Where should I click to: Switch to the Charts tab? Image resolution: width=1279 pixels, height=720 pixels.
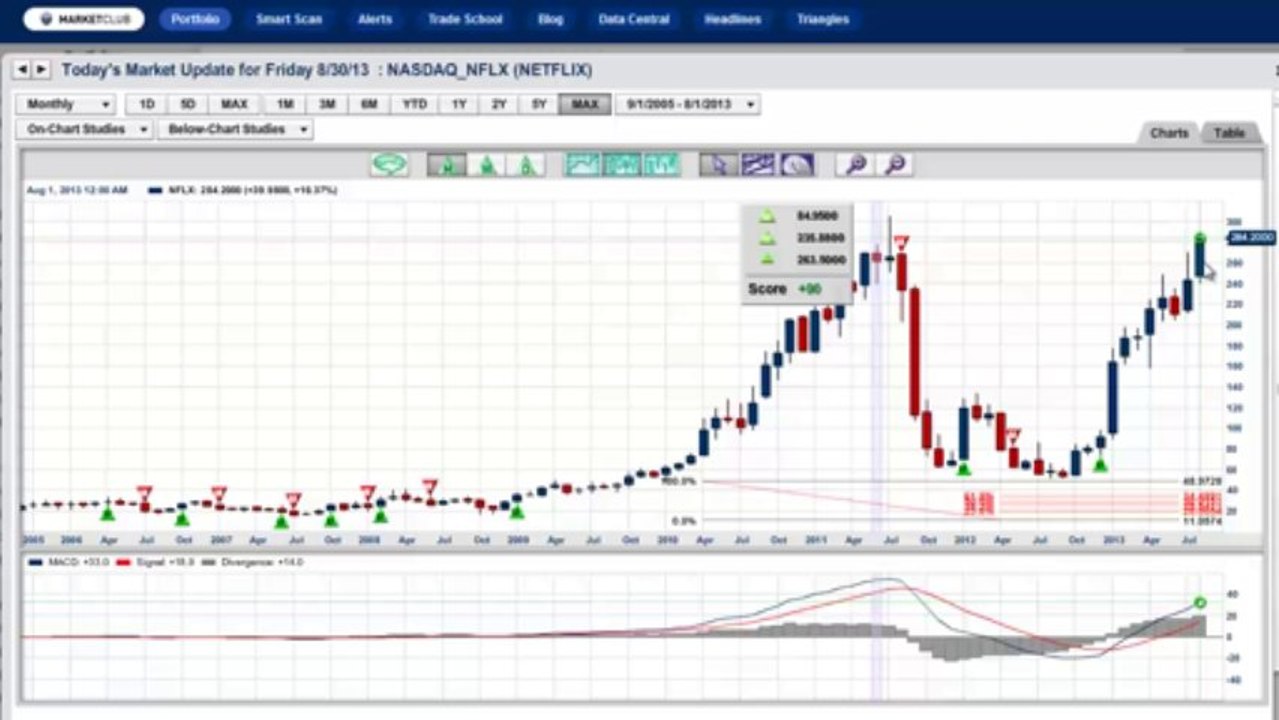tap(1169, 133)
